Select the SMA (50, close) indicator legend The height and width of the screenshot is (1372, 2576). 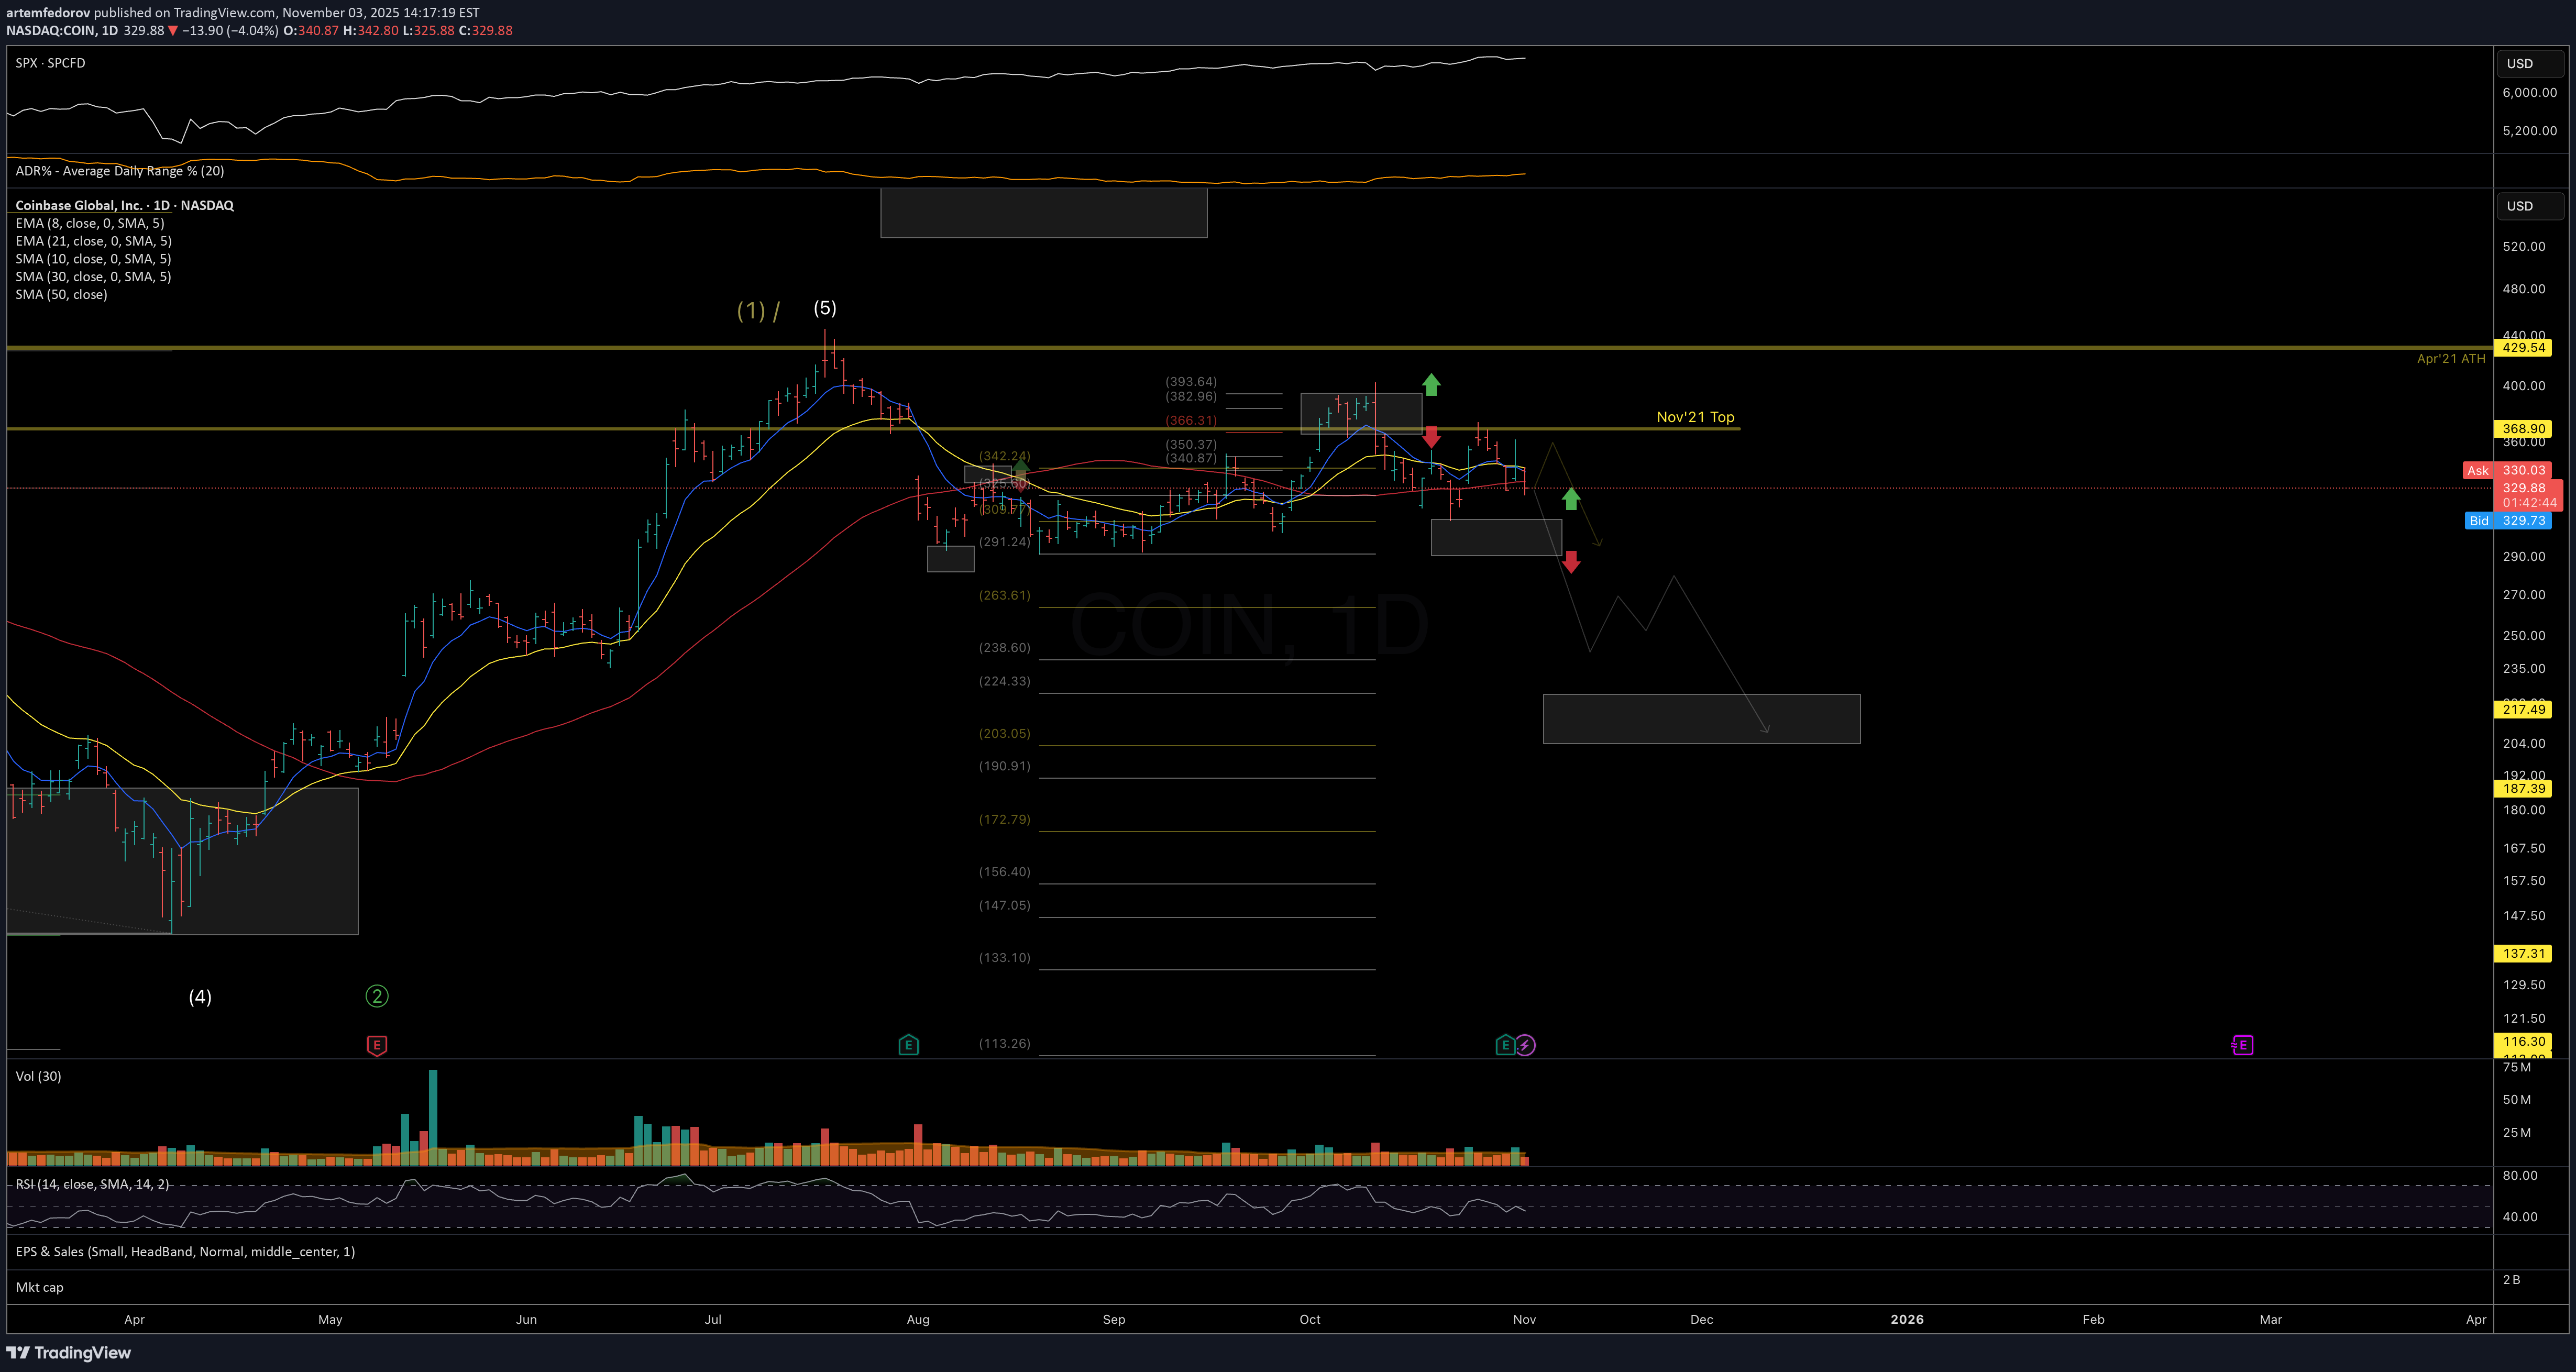pos(61,294)
